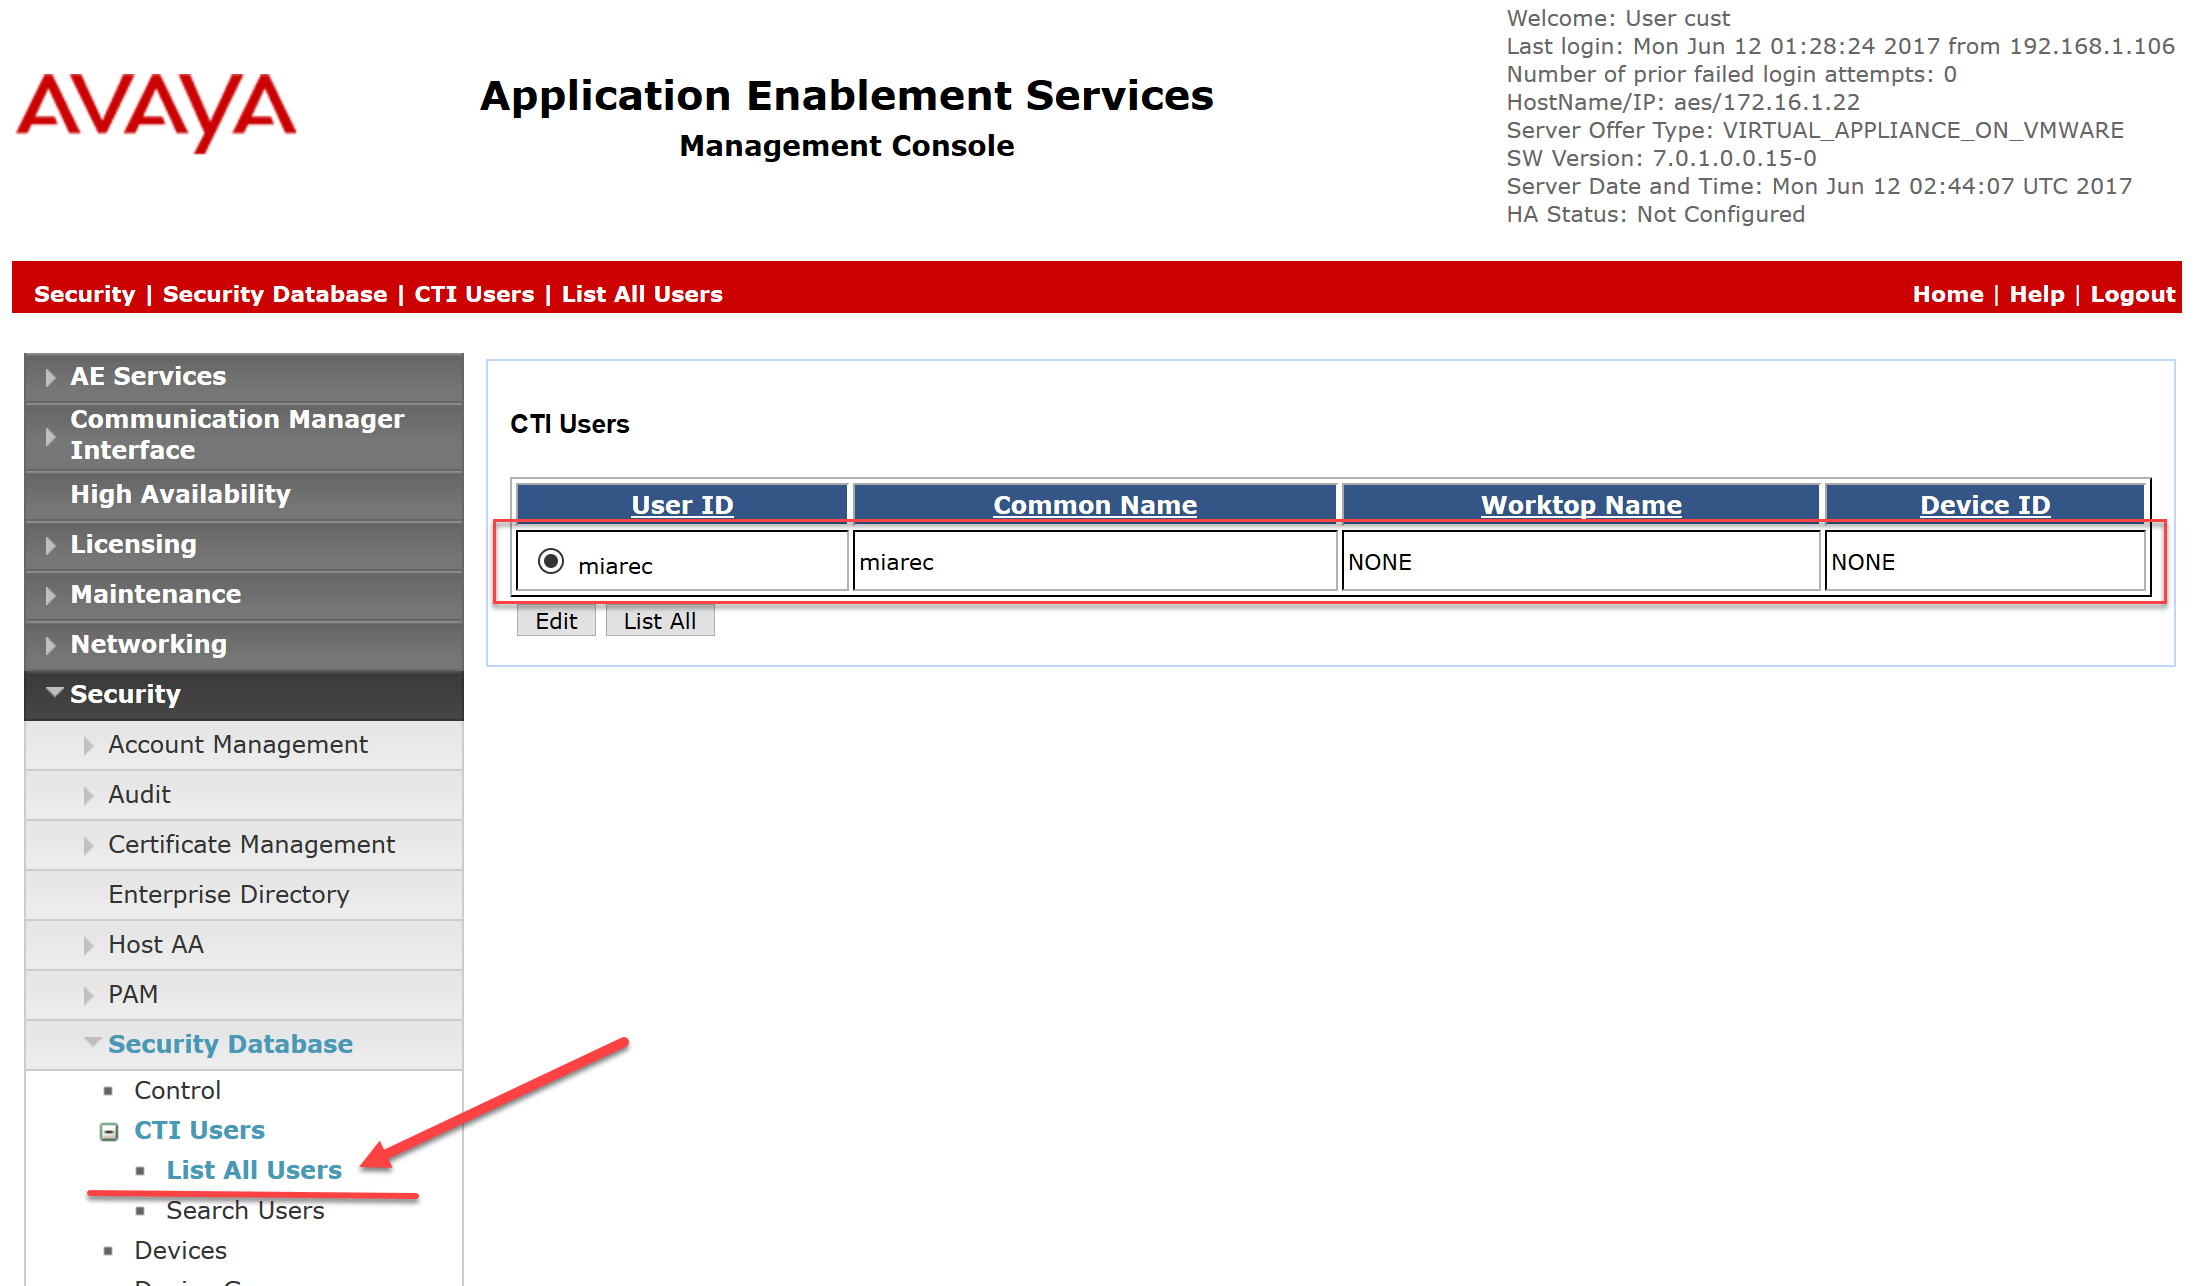This screenshot has height=1286, width=2202.
Task: Click List All Users breadcrumb
Action: (x=642, y=294)
